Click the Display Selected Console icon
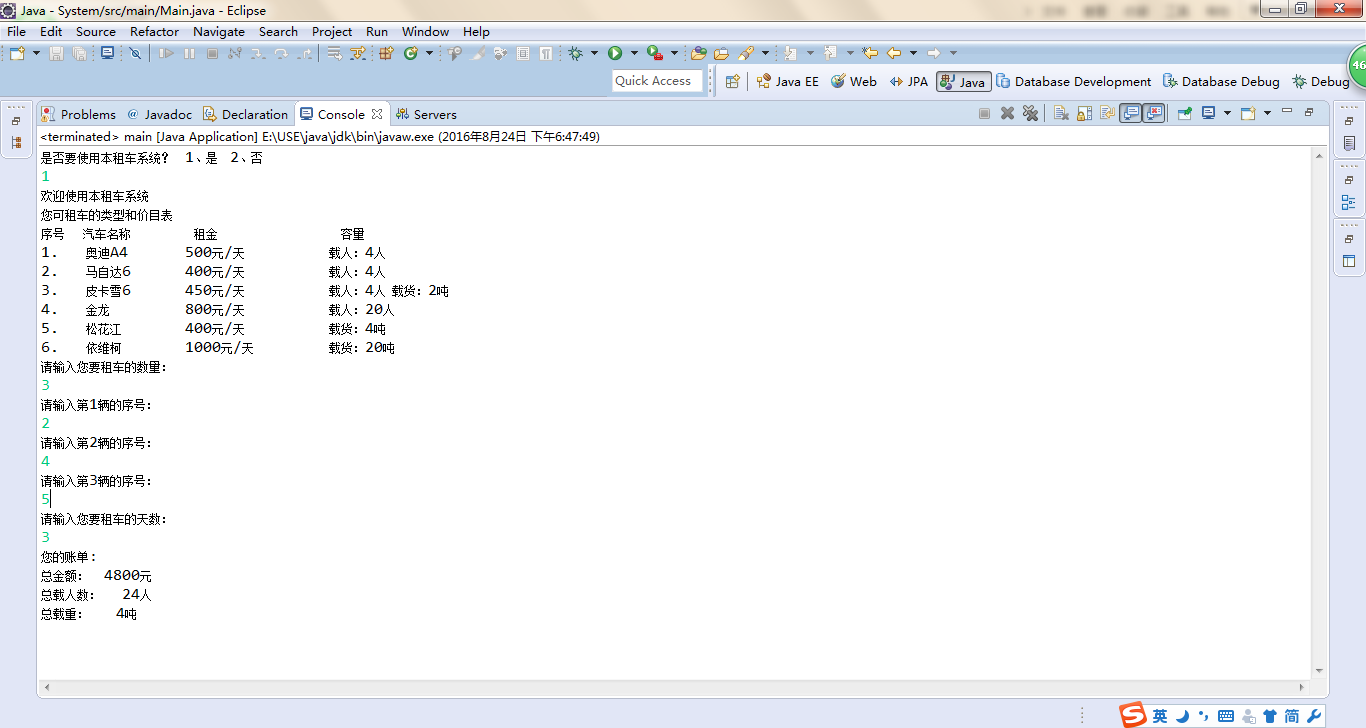Viewport: 1366px width, 728px height. point(1208,113)
